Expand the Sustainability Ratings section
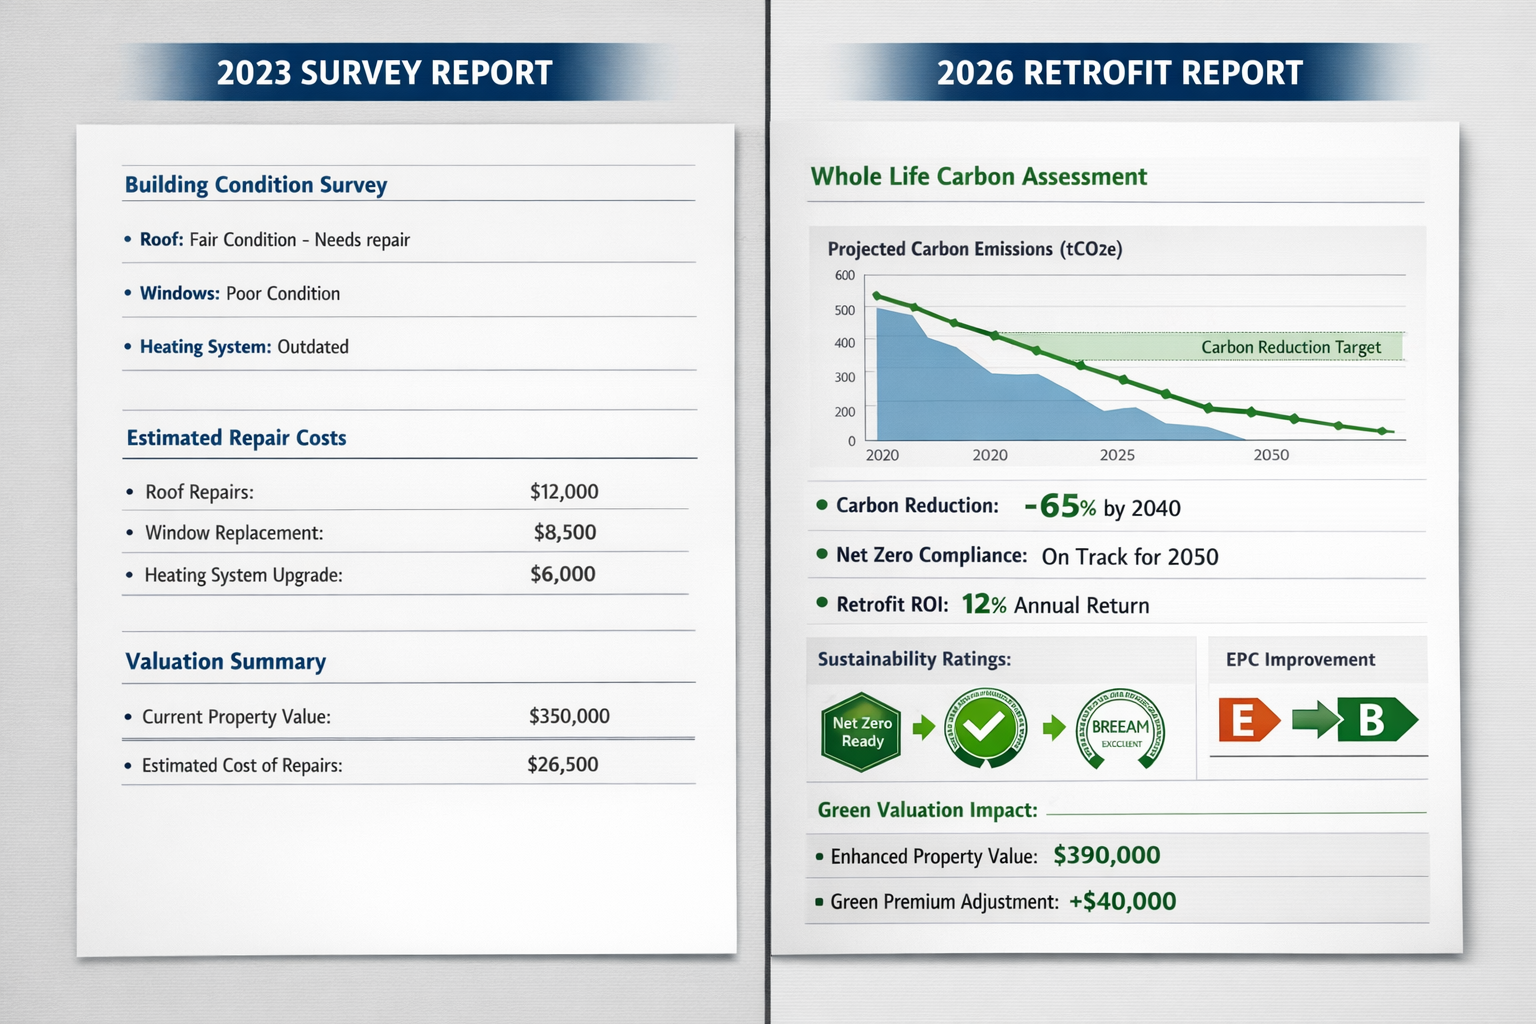 pyautogui.click(x=913, y=659)
